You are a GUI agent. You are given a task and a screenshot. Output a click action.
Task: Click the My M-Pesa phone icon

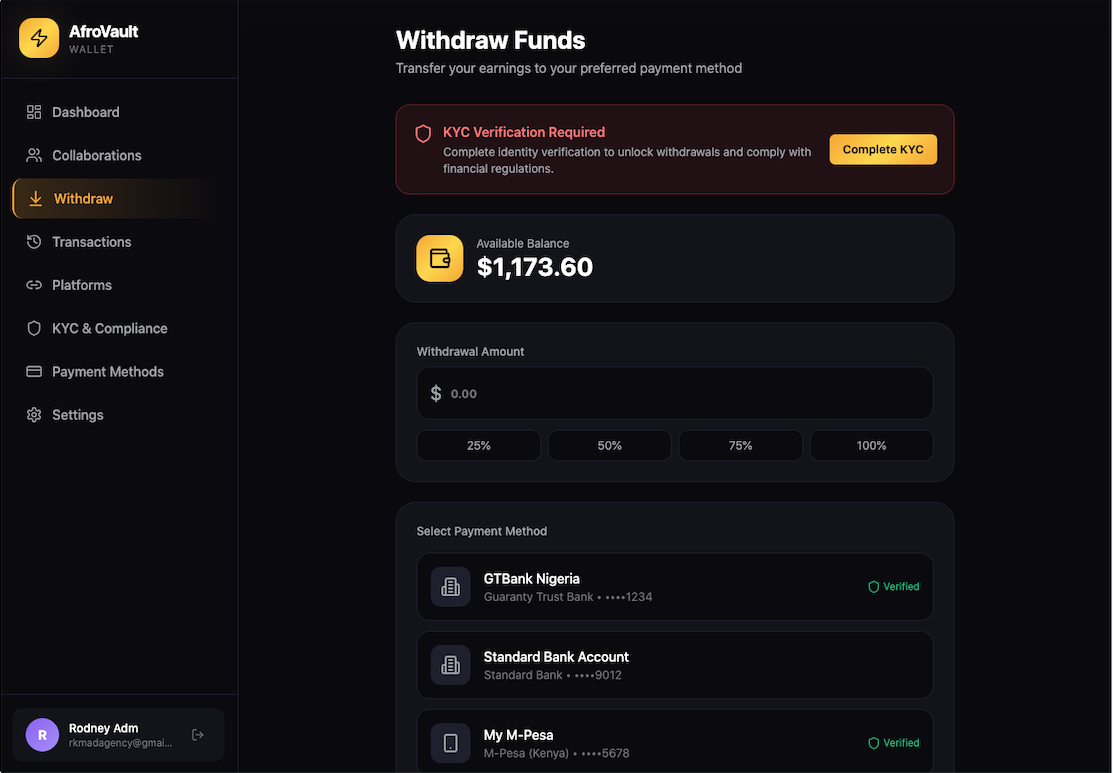(x=451, y=743)
